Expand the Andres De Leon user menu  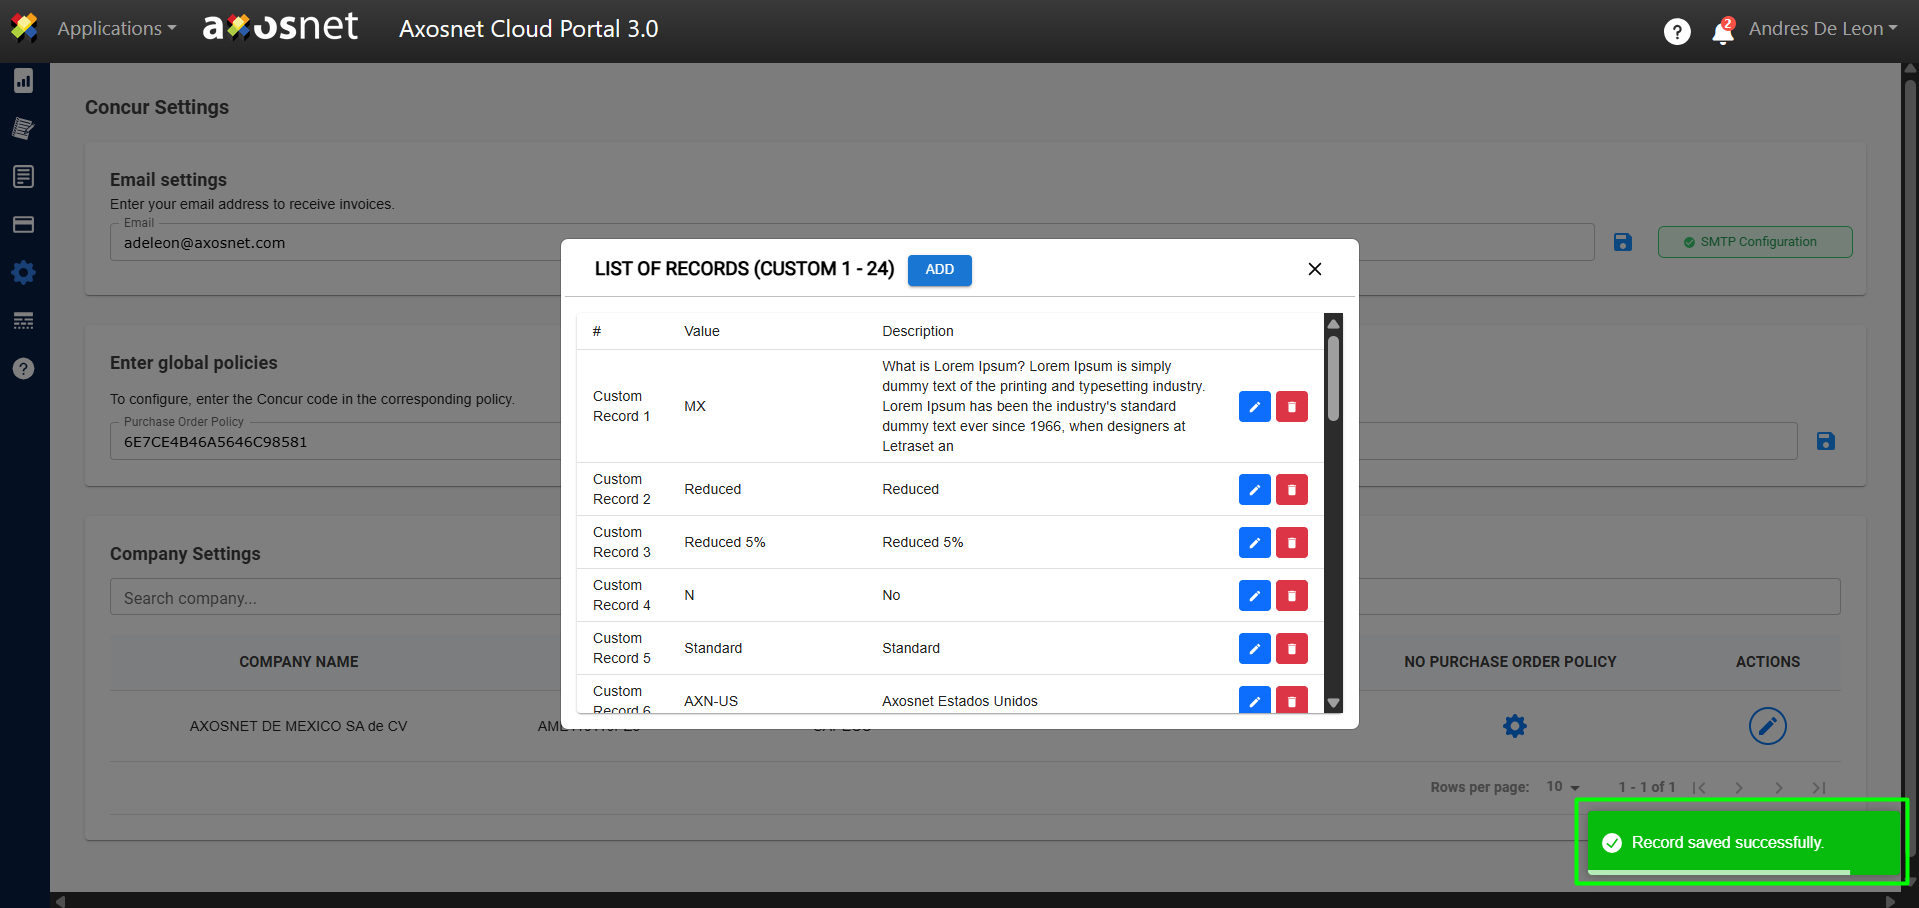(1822, 28)
